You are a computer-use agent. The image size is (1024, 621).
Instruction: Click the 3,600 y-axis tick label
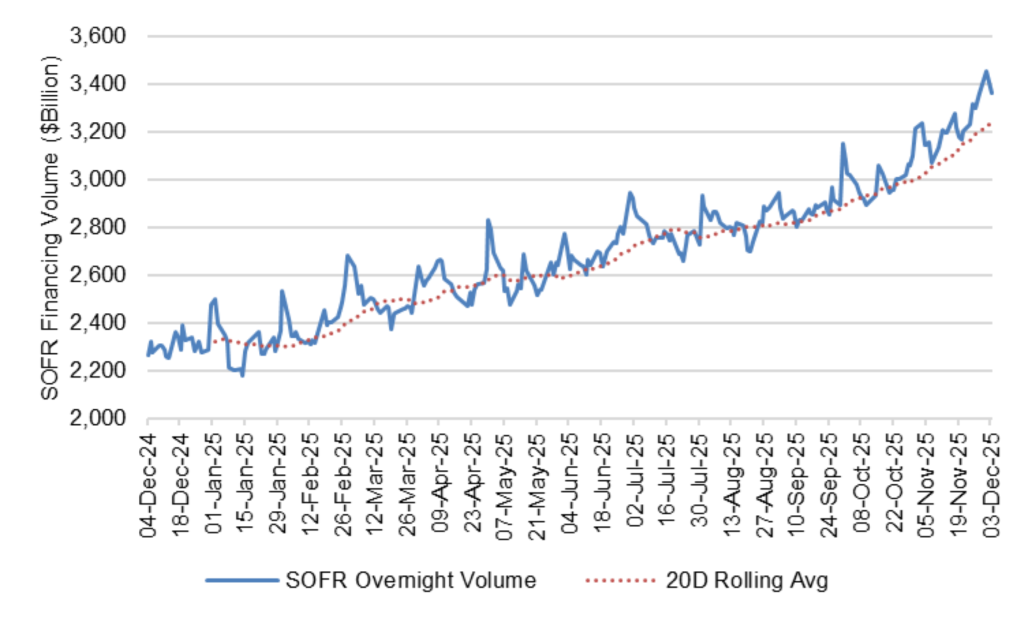coord(97,37)
